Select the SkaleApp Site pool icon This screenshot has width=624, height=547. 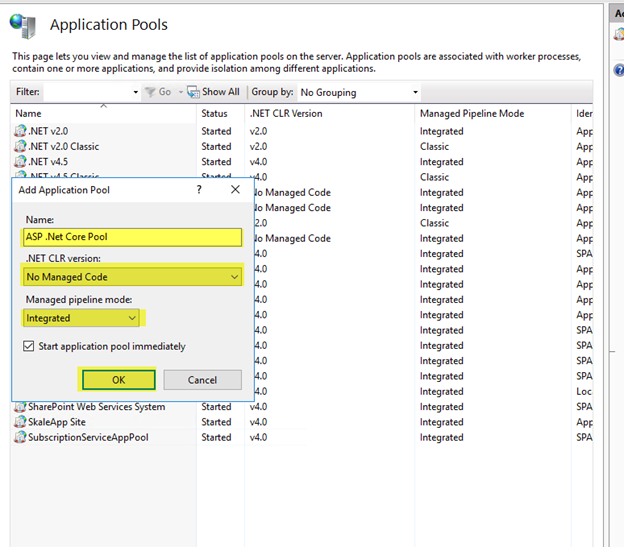click(x=20, y=422)
